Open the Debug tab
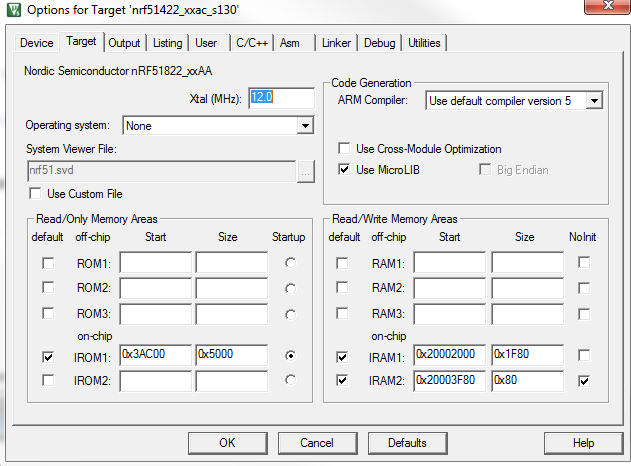 pyautogui.click(x=379, y=43)
